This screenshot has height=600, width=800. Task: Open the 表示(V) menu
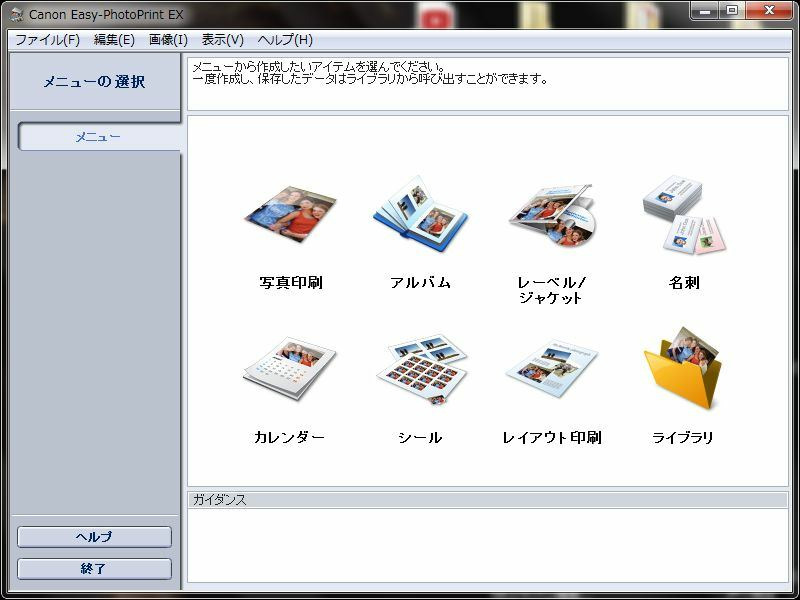click(x=222, y=40)
